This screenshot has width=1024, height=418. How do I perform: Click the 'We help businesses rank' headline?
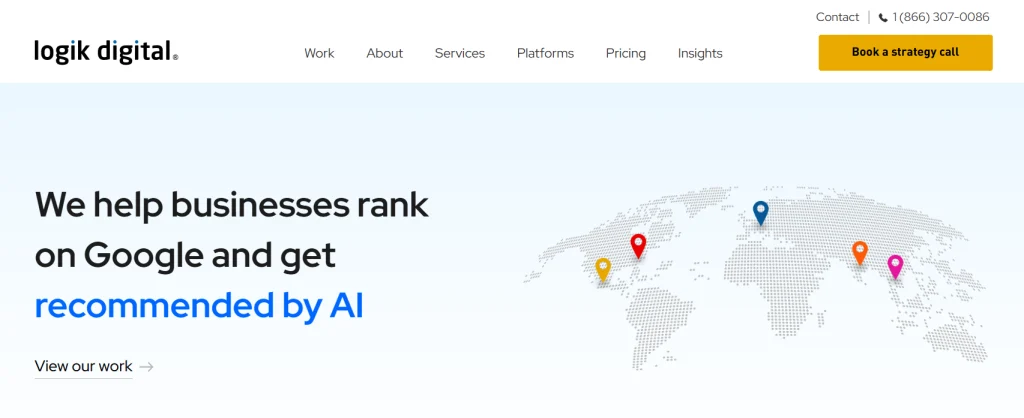pos(232,204)
